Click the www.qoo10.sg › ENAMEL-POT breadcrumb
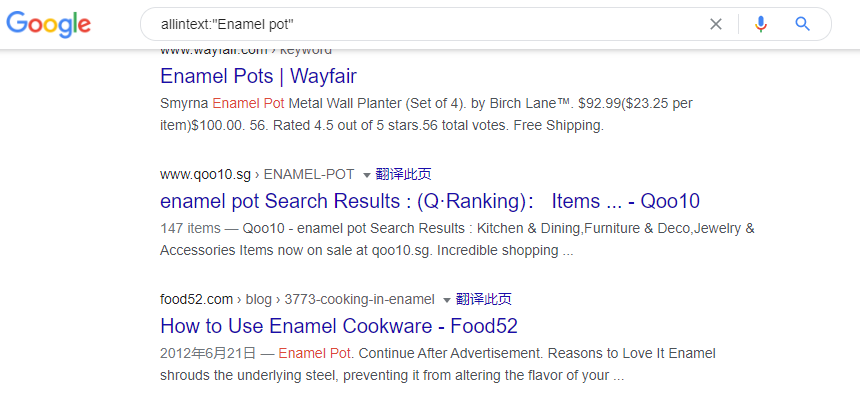This screenshot has width=860, height=408. pyautogui.click(x=257, y=174)
